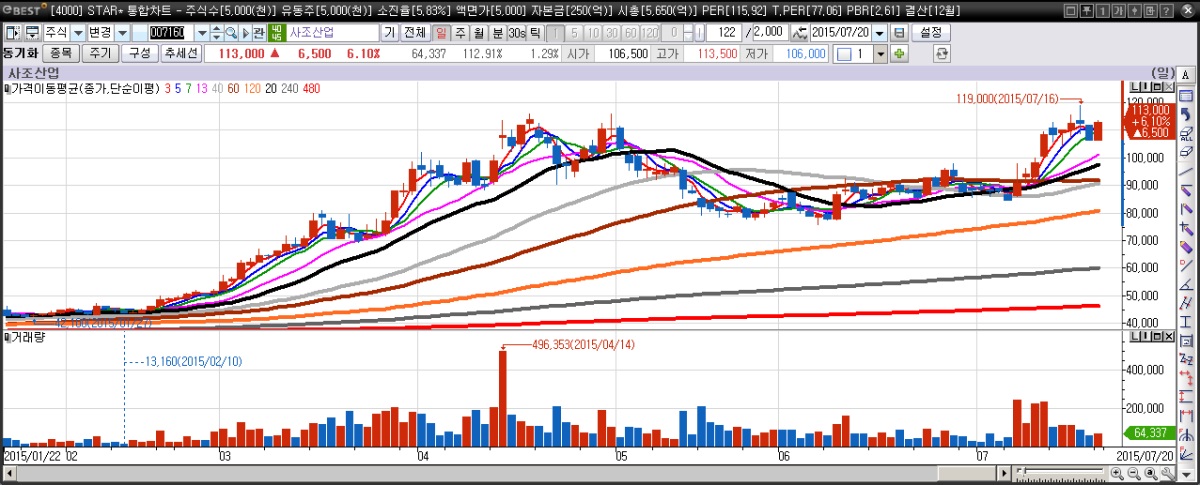Screen dimensions: 1200x485
Task: Click the 496,353(2015/04/14) volume peak label
Action: tap(581, 344)
